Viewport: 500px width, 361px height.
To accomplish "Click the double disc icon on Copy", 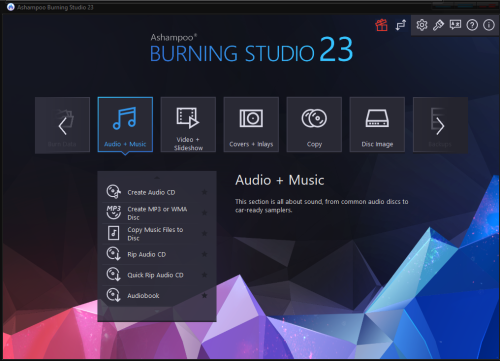I will (x=314, y=118).
